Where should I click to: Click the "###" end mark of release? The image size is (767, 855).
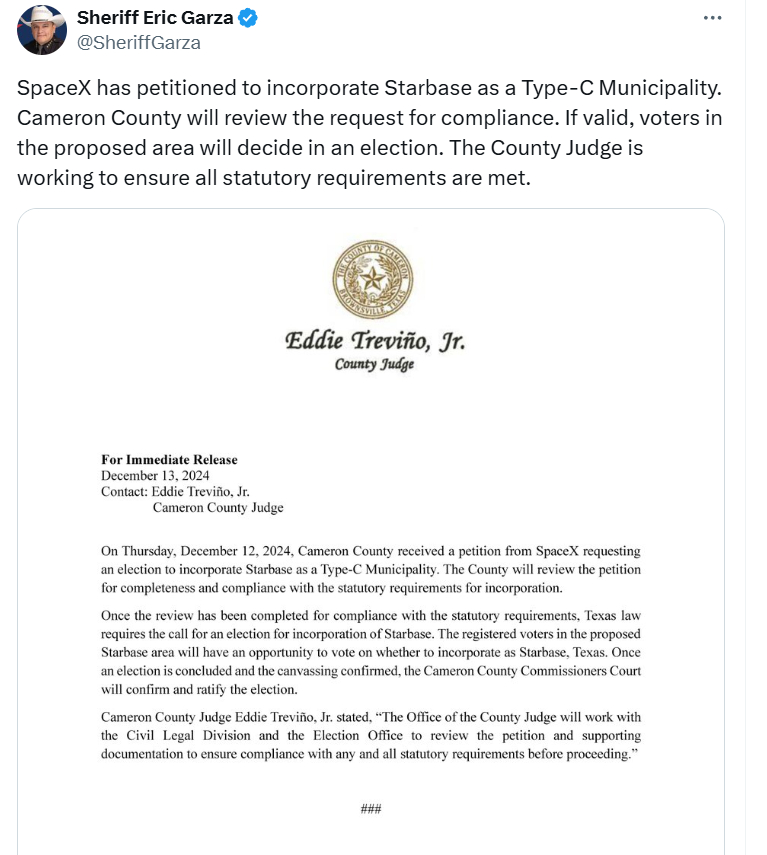tap(370, 809)
